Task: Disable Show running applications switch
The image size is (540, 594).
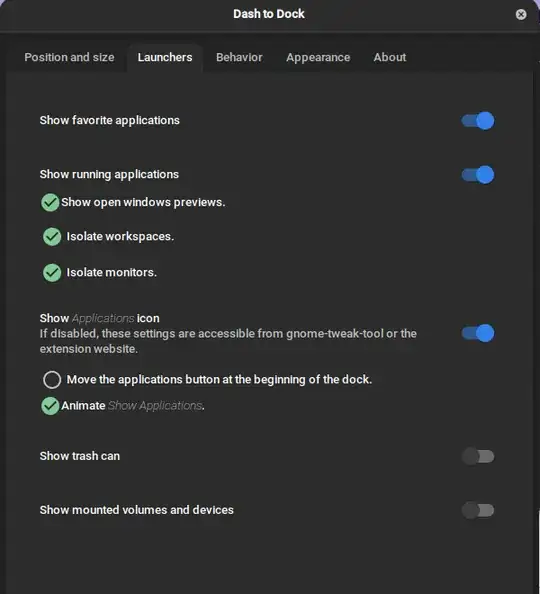Action: (478, 175)
